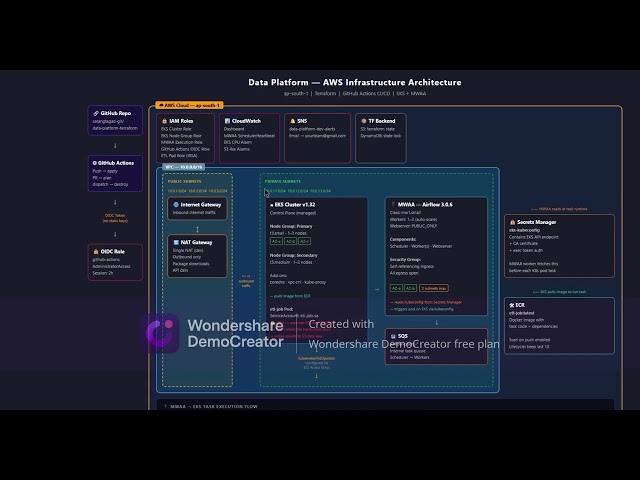
Task: Click 'PR → plan' text
Action: pos(102,178)
